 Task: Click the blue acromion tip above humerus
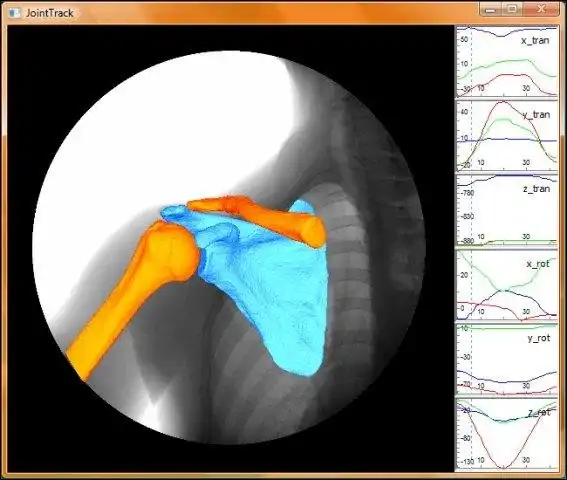point(173,212)
